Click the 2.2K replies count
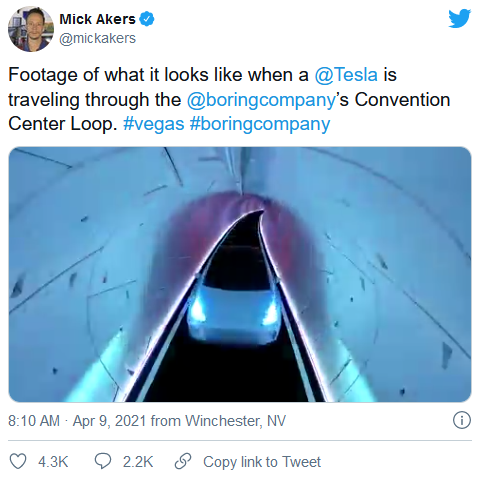 coord(138,462)
